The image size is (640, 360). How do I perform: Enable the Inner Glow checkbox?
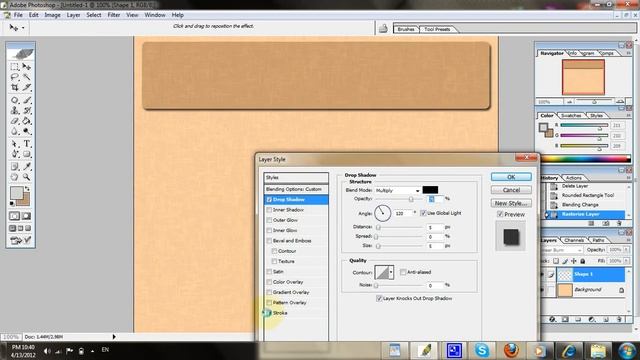[269, 230]
